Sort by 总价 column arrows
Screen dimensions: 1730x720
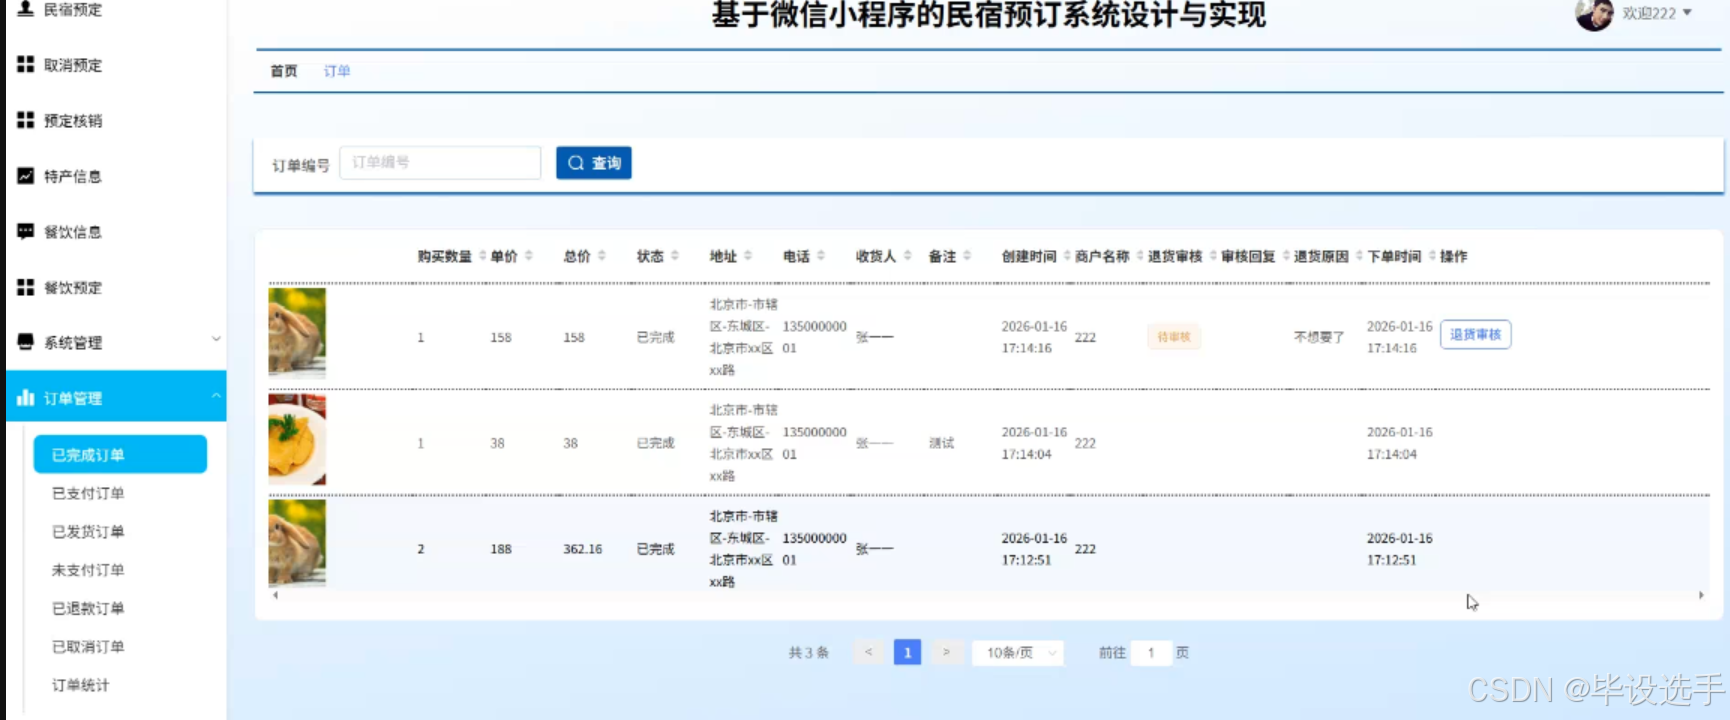pos(602,256)
